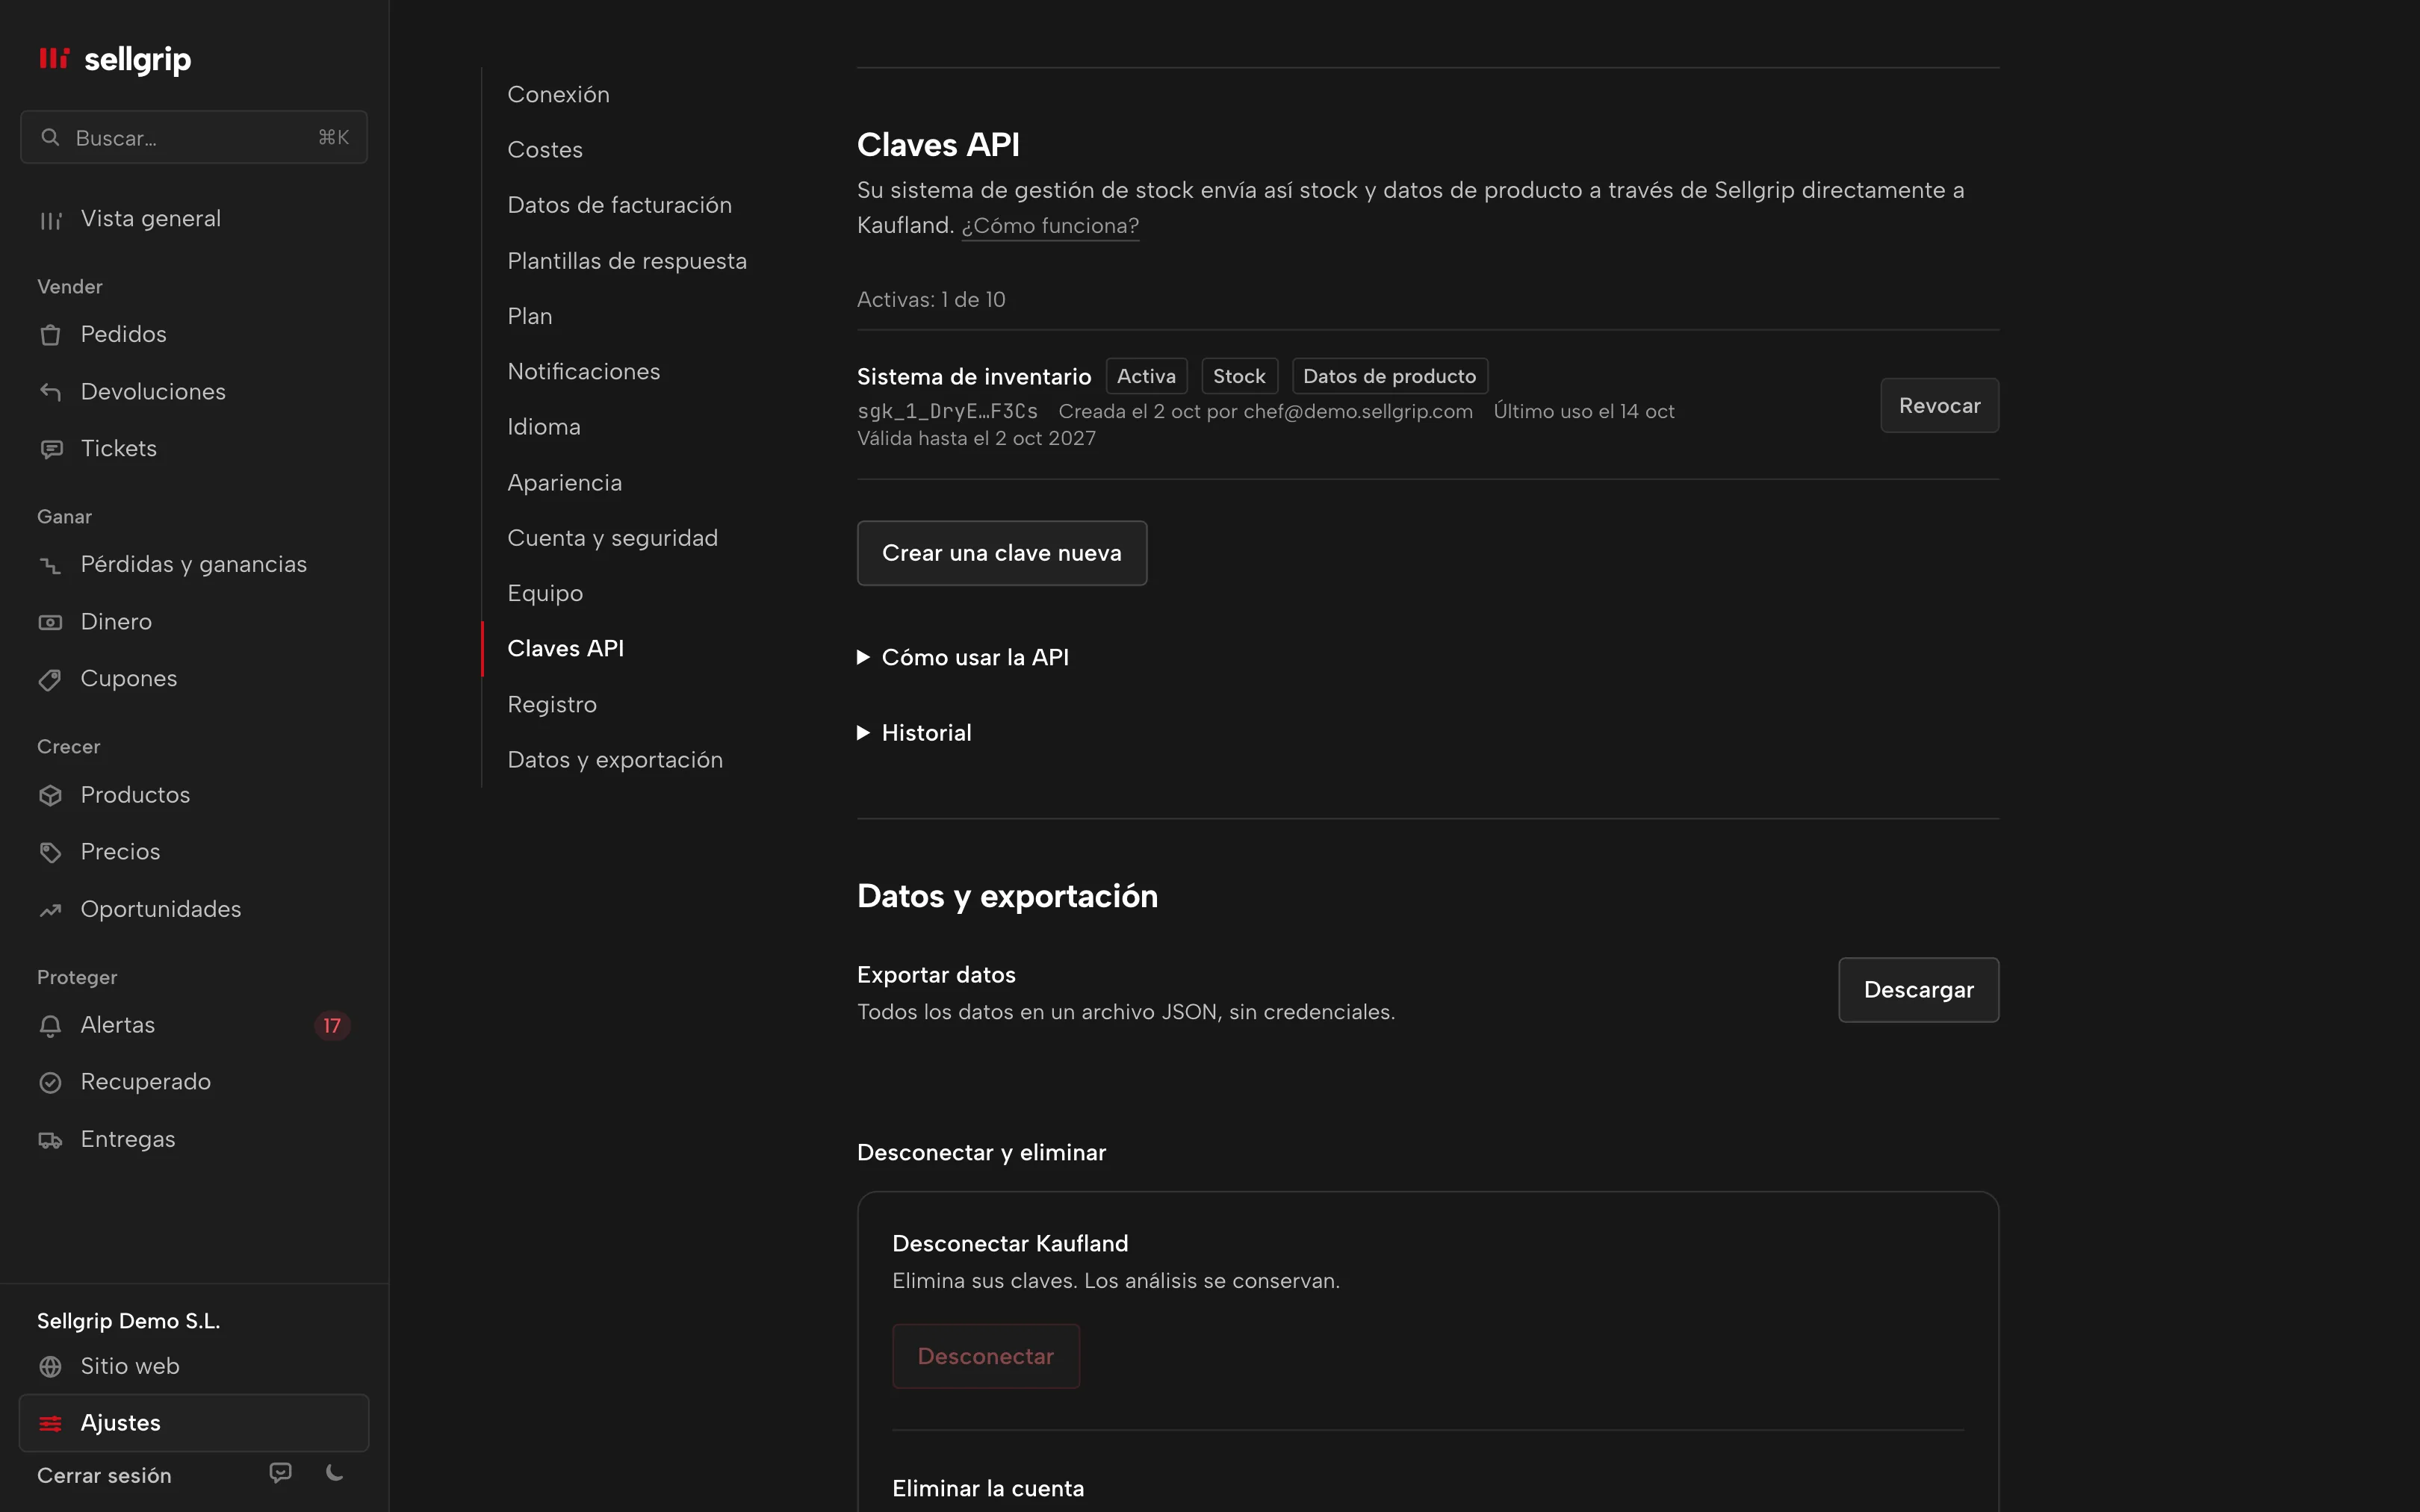Click the Precios price tag icon
The width and height of the screenshot is (2420, 1512).
click(50, 852)
